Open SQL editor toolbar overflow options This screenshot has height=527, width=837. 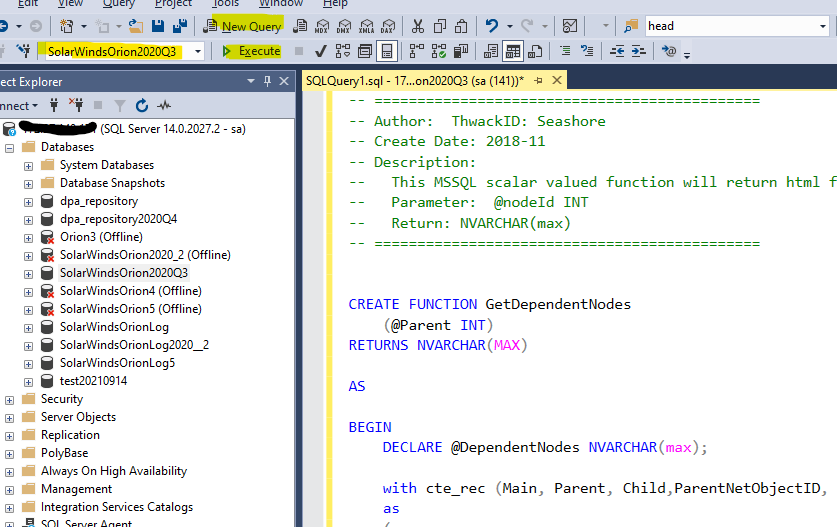[687, 54]
